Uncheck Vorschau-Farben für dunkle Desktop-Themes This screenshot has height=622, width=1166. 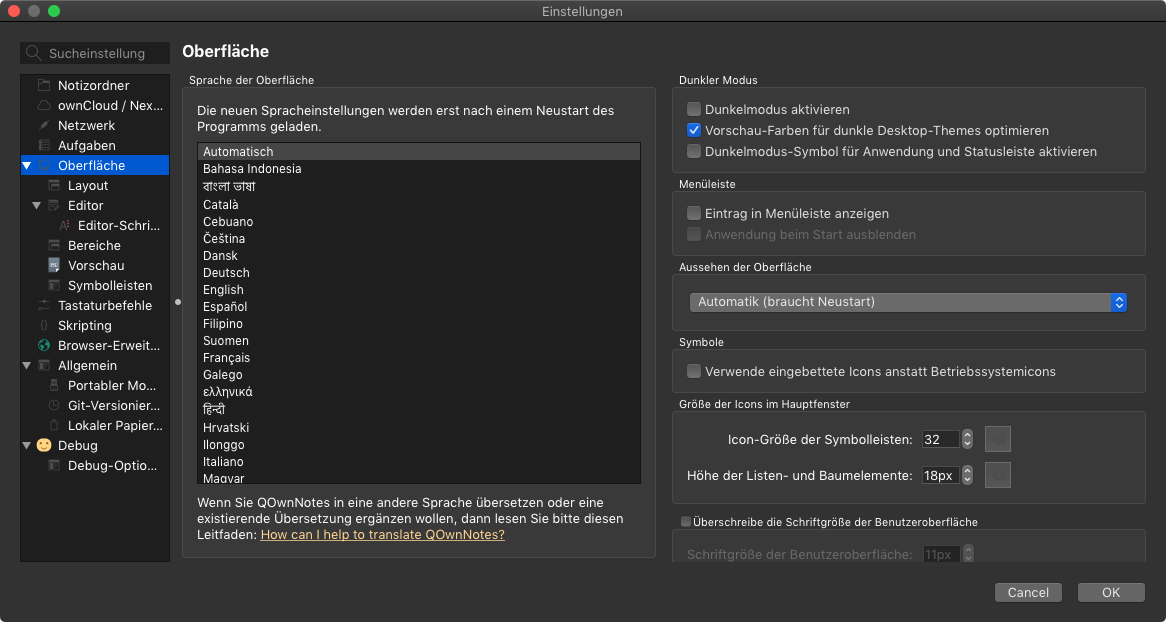click(x=694, y=130)
